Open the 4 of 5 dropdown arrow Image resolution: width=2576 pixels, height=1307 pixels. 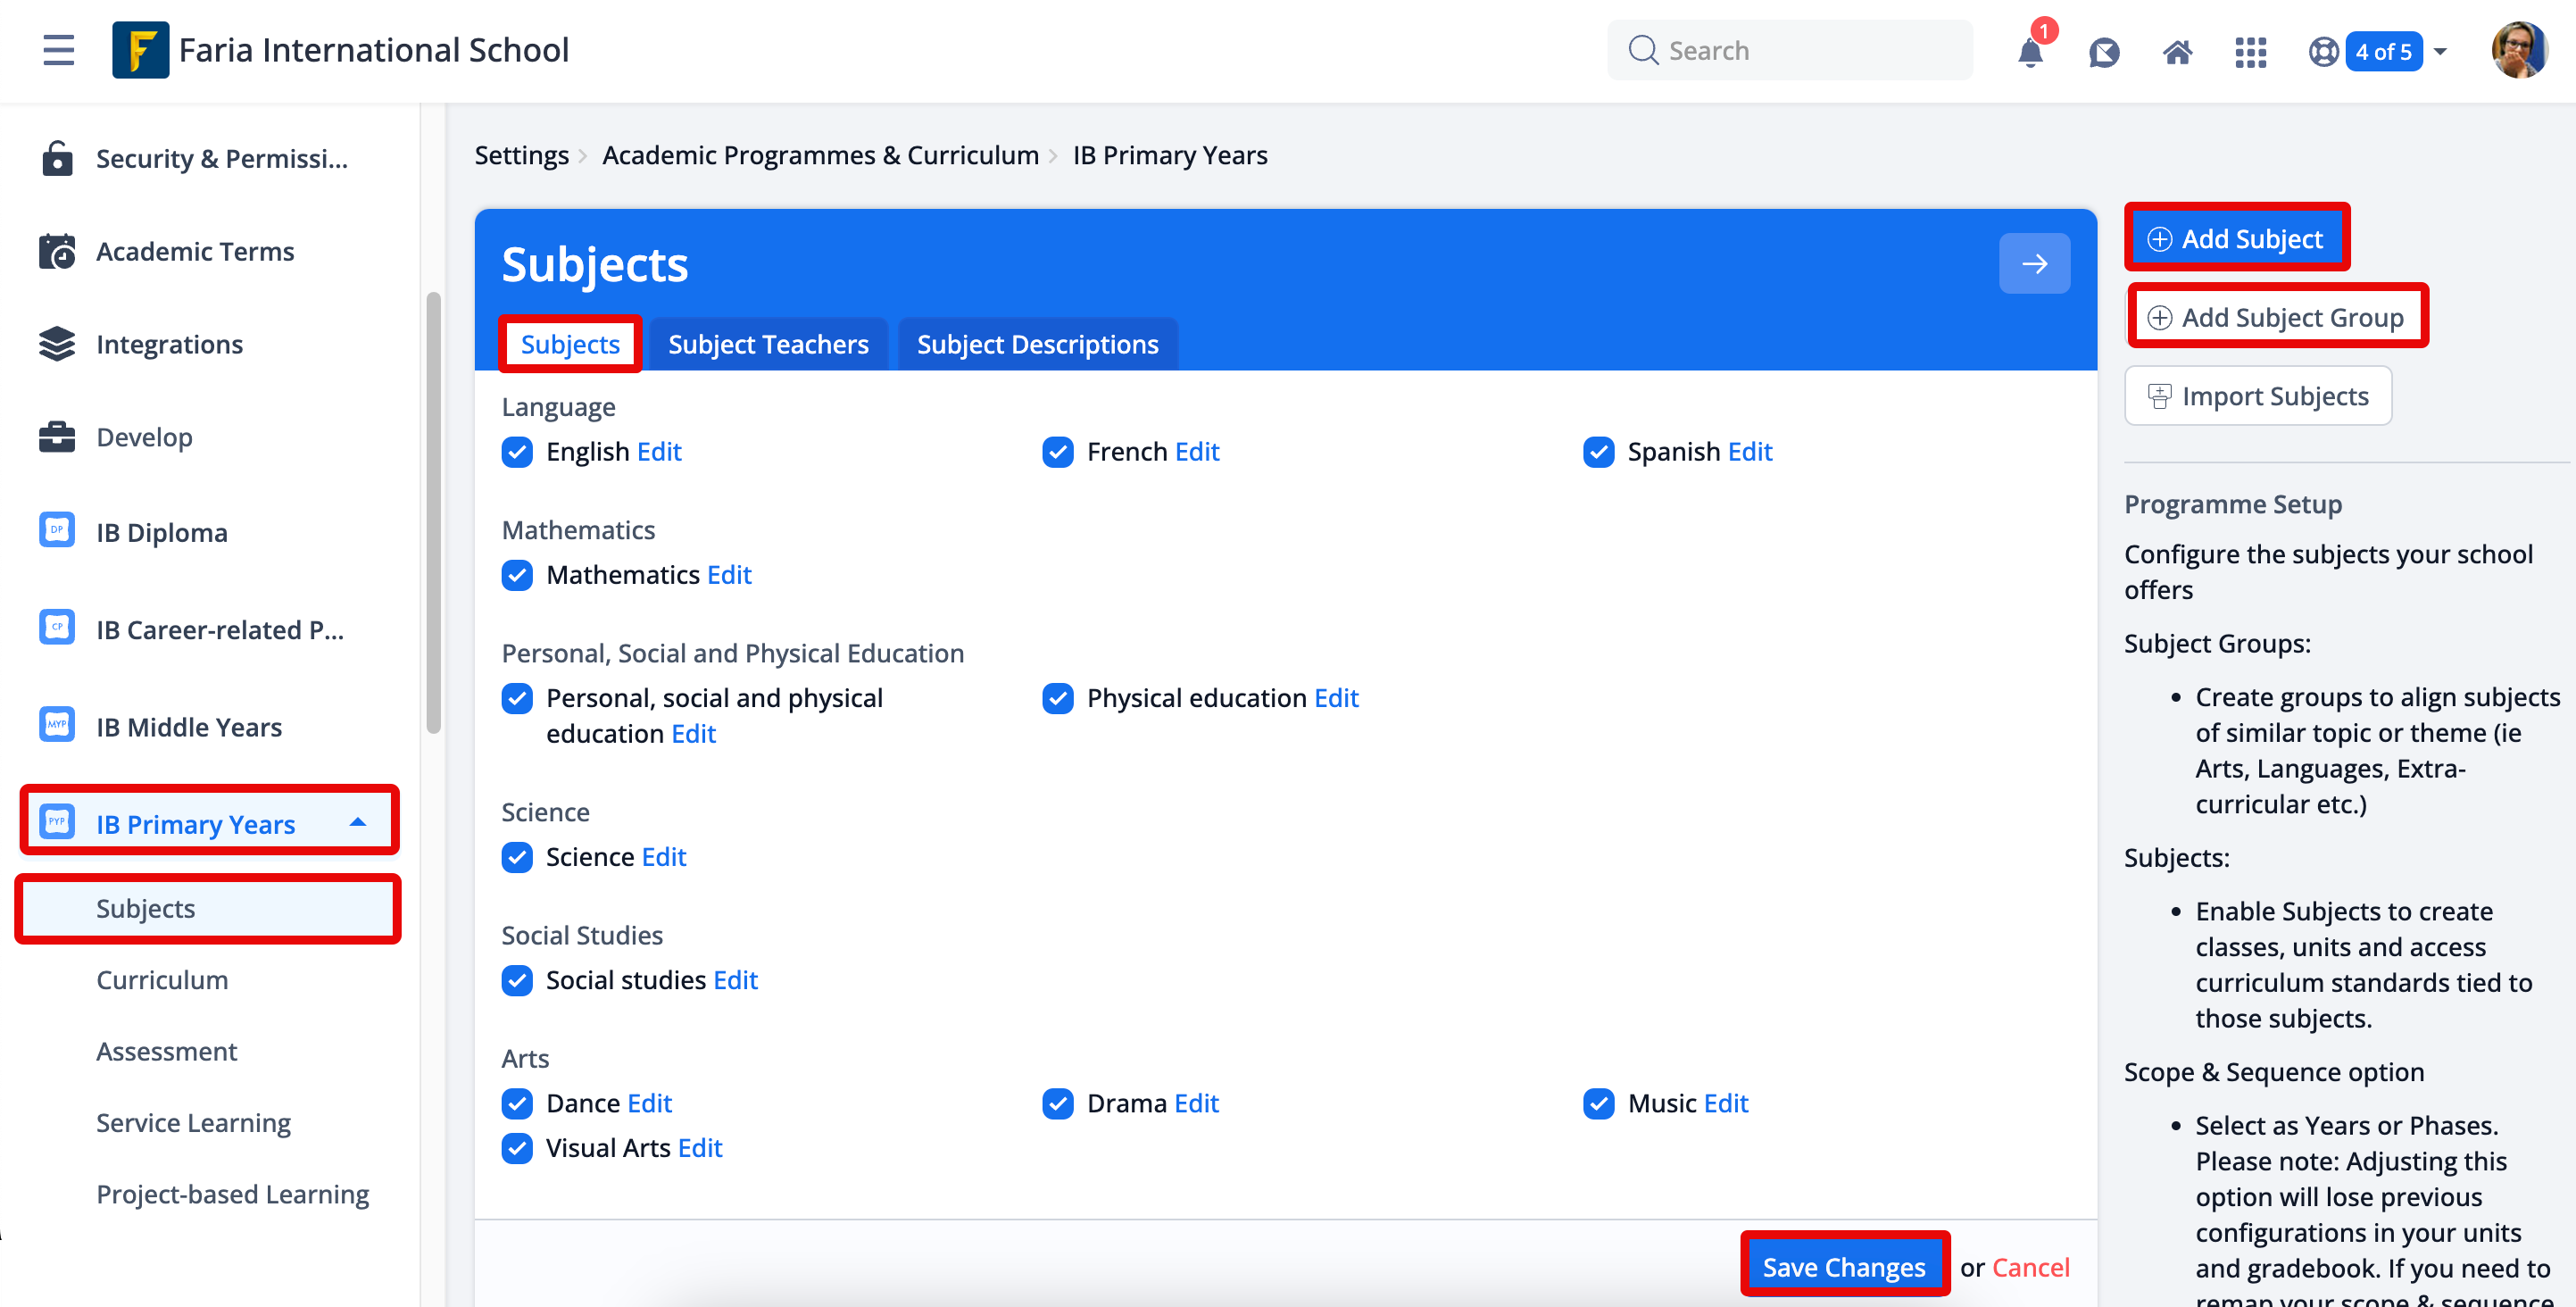pyautogui.click(x=2440, y=51)
